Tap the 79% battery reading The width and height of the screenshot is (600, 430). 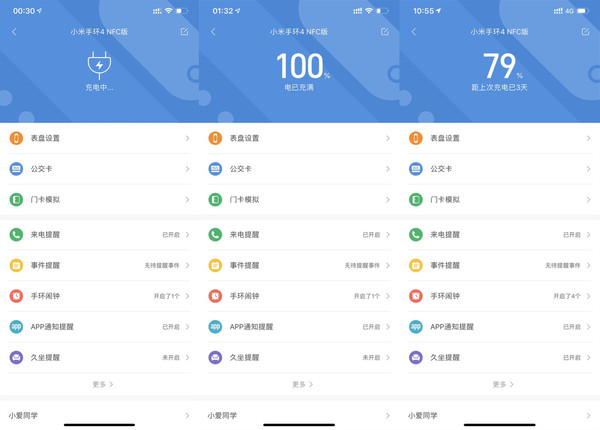[x=502, y=66]
